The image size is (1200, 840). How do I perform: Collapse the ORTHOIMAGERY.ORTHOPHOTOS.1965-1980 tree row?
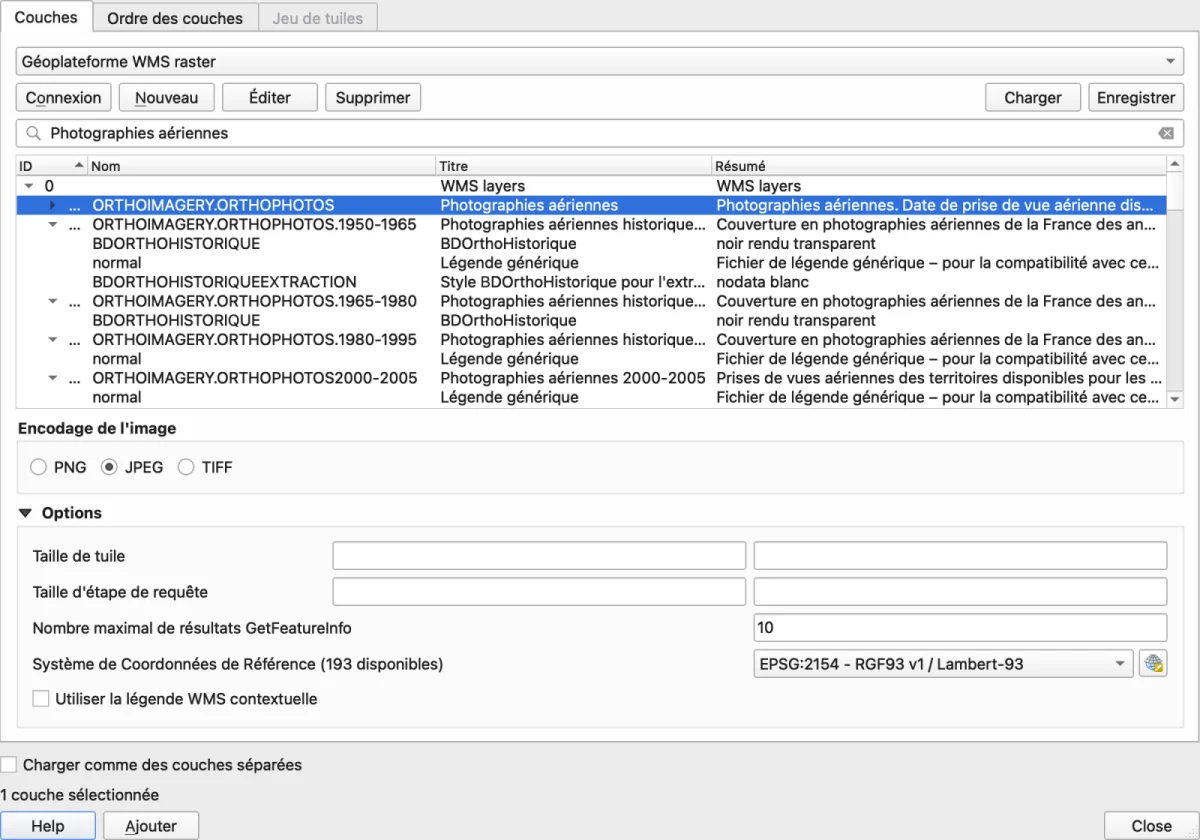tap(53, 301)
